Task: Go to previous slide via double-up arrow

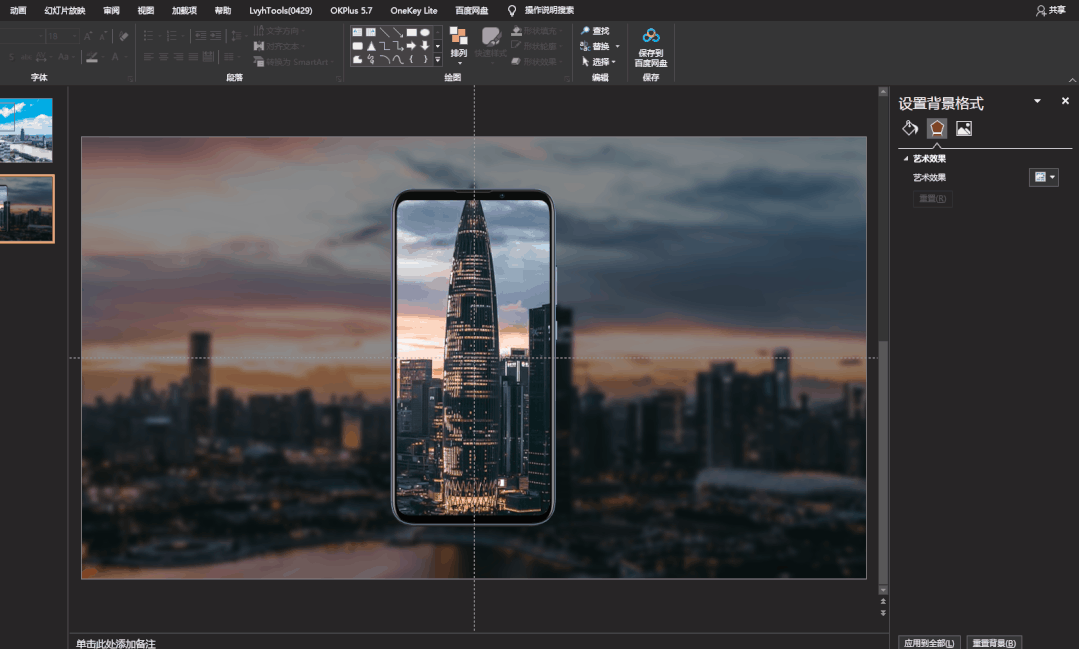Action: click(x=883, y=602)
